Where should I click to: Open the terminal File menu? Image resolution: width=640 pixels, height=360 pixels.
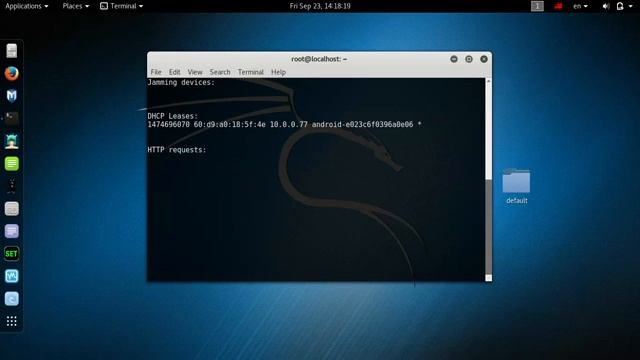click(x=156, y=72)
